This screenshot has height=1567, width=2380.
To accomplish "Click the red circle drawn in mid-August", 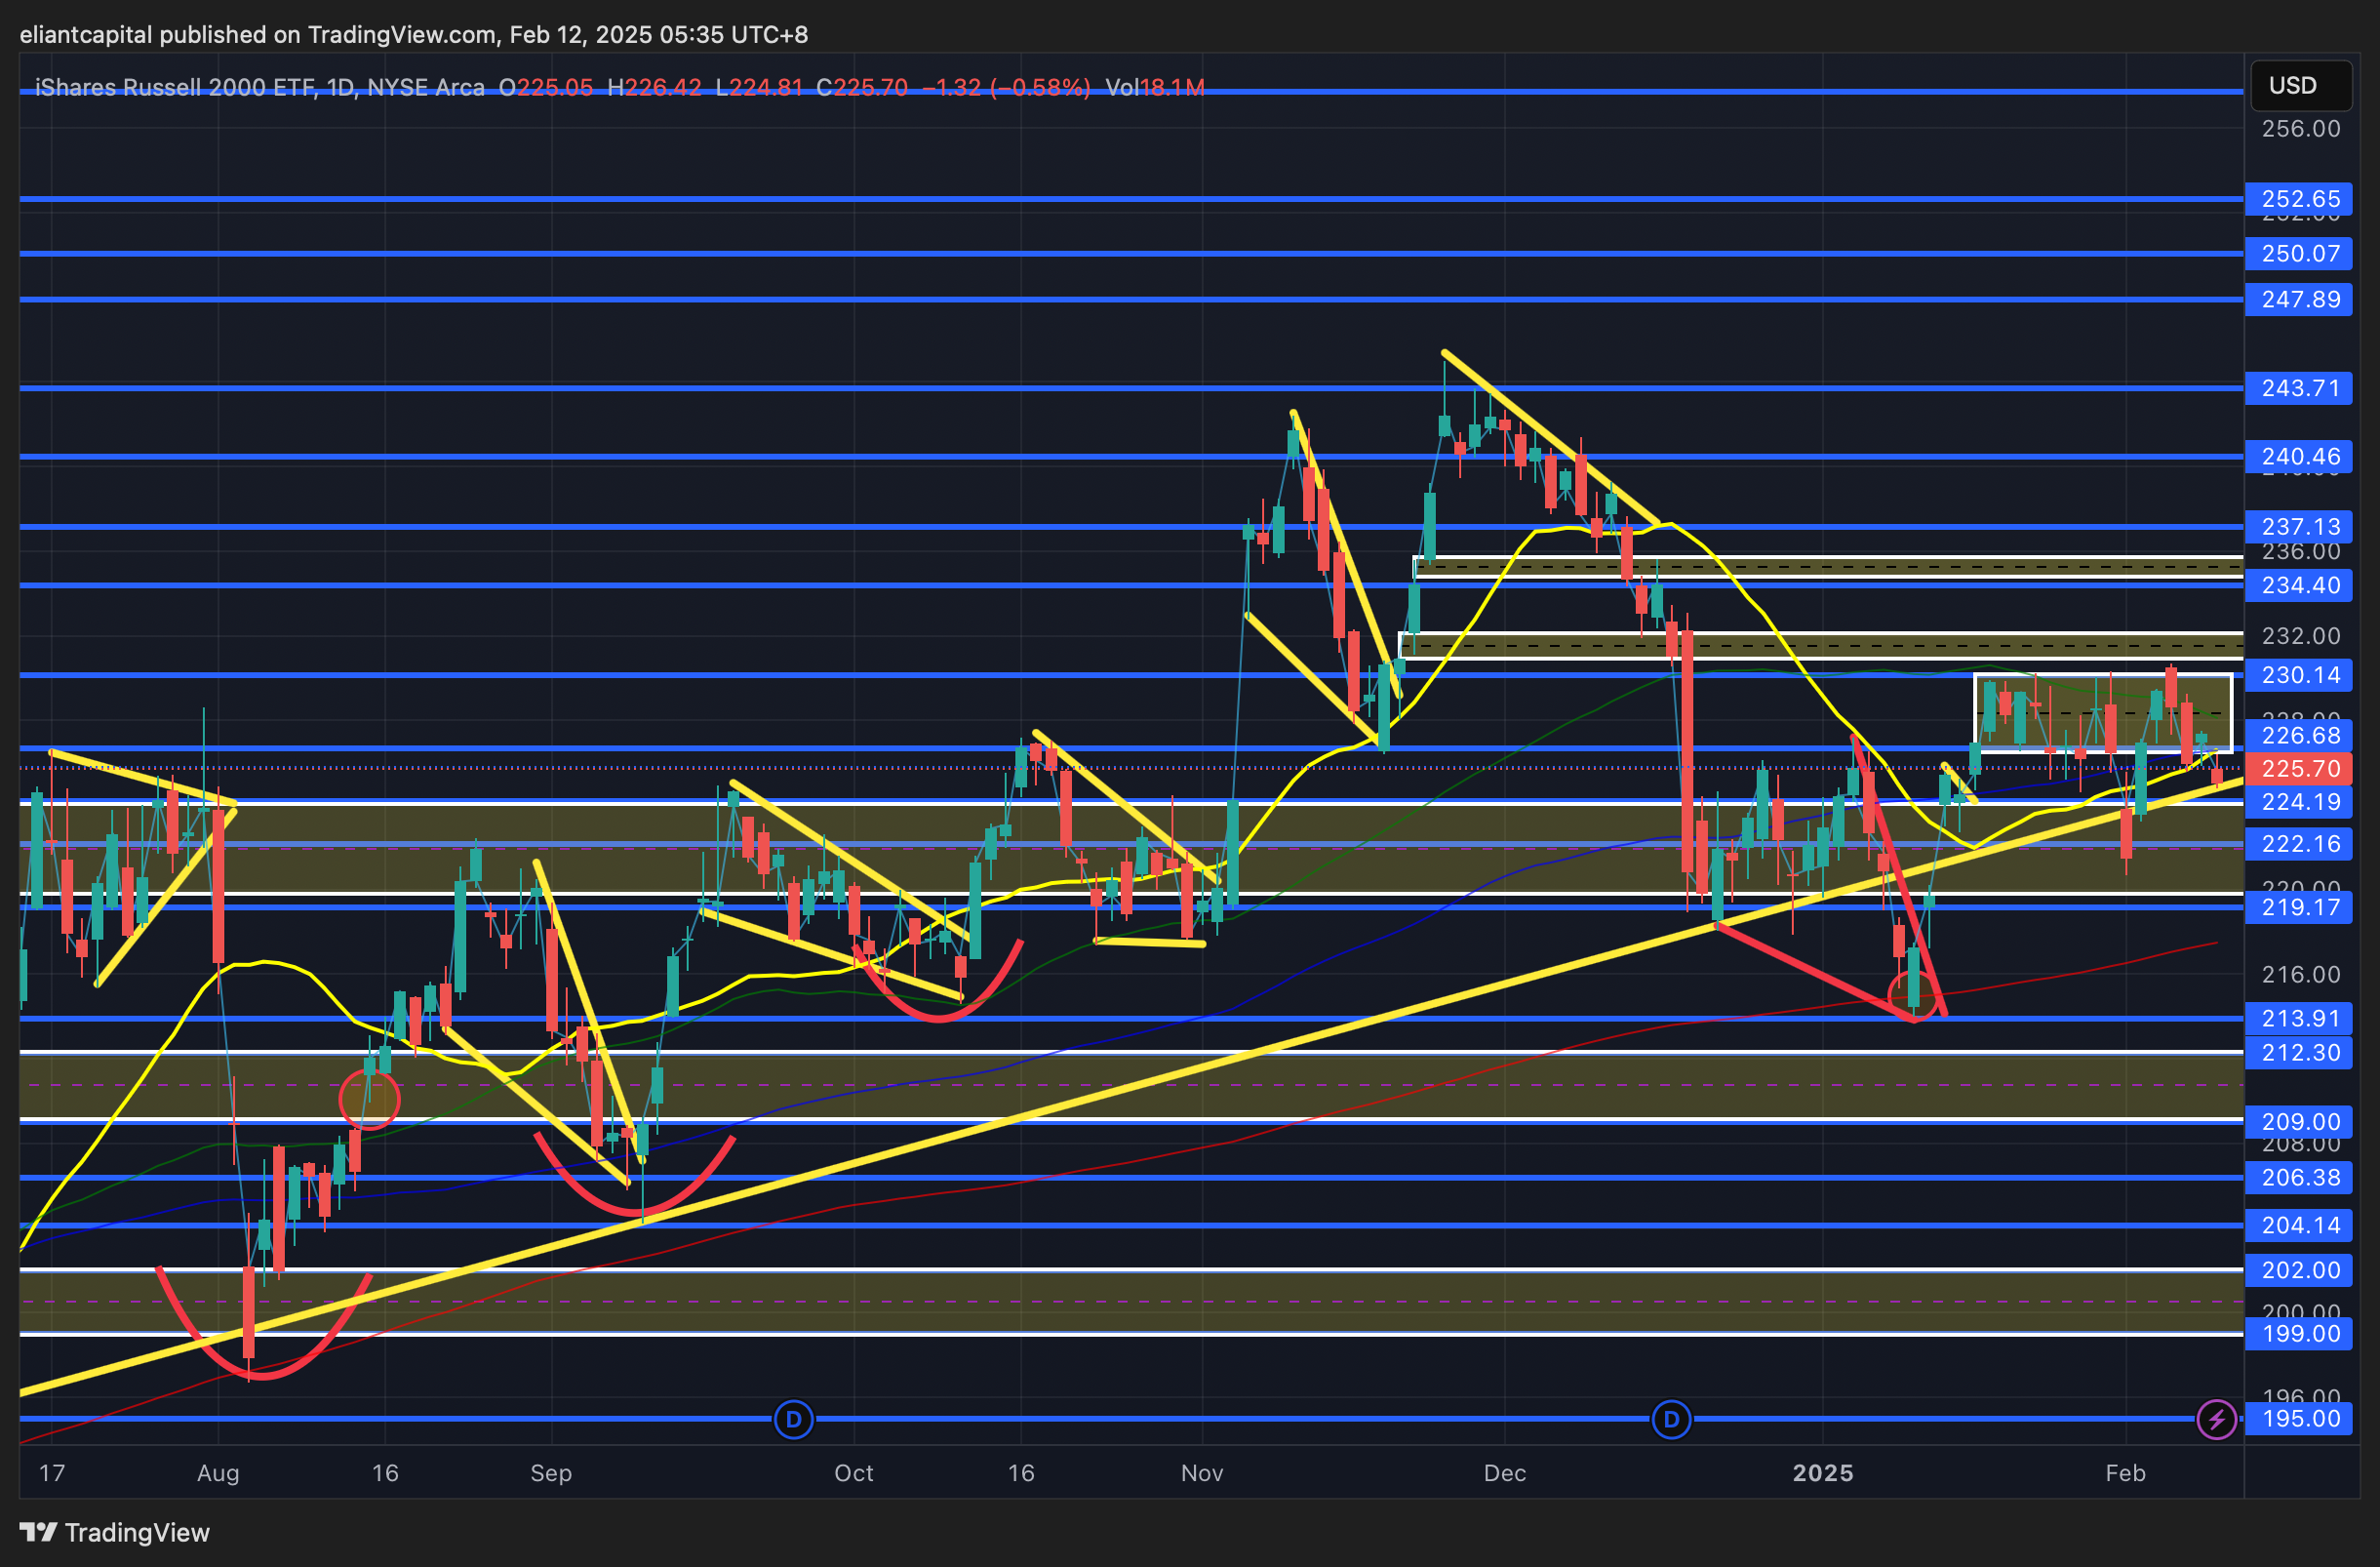I will (x=369, y=1100).
